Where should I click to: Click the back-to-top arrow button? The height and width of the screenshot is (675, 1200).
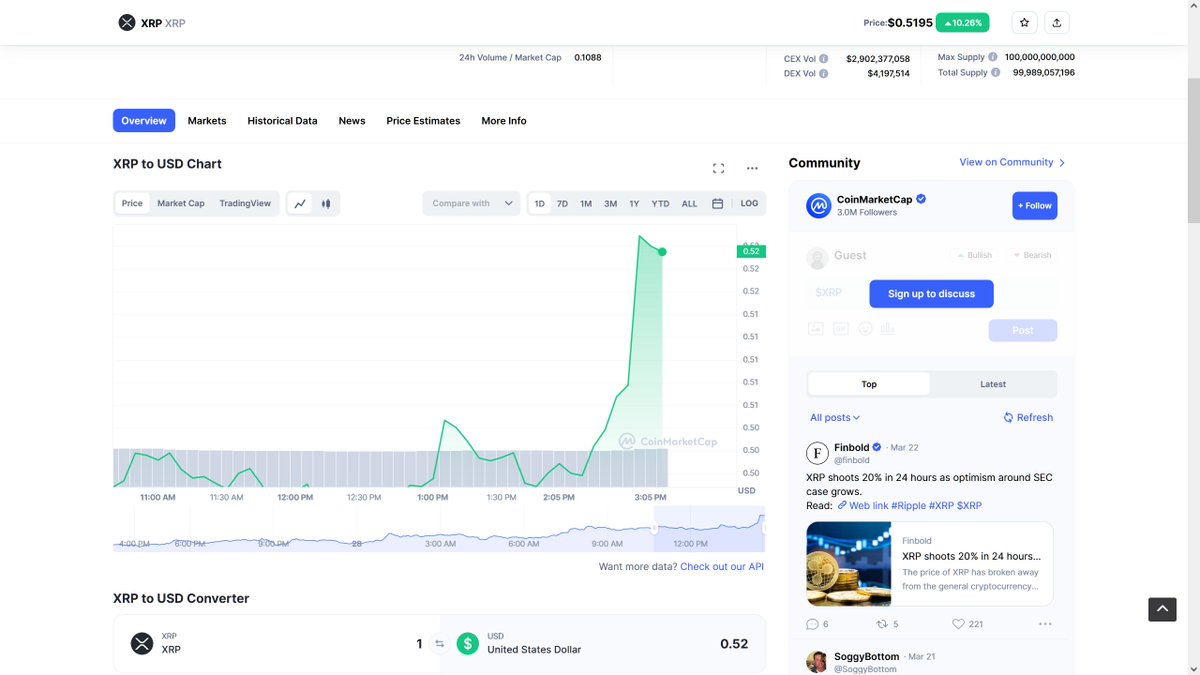tap(1162, 608)
